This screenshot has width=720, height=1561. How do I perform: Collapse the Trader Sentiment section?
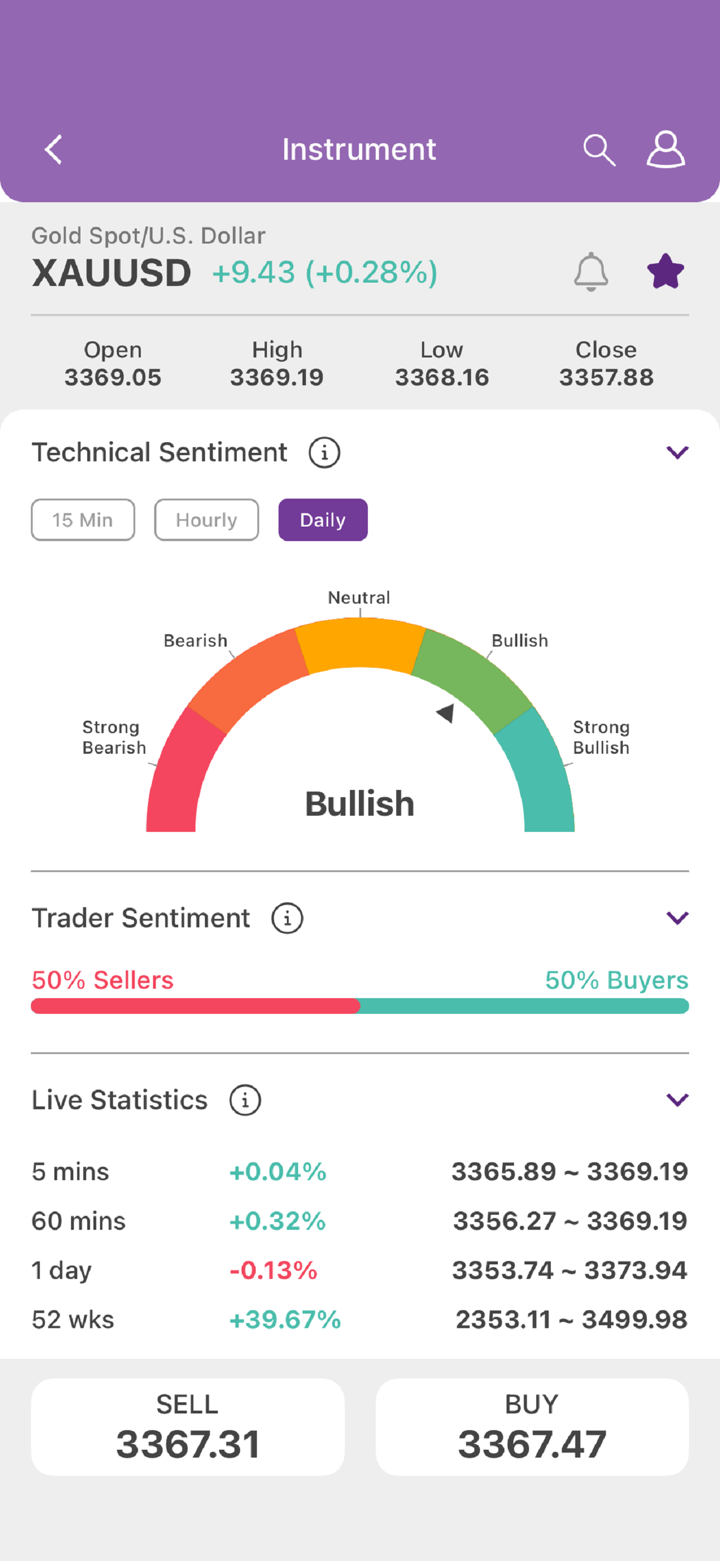677,918
